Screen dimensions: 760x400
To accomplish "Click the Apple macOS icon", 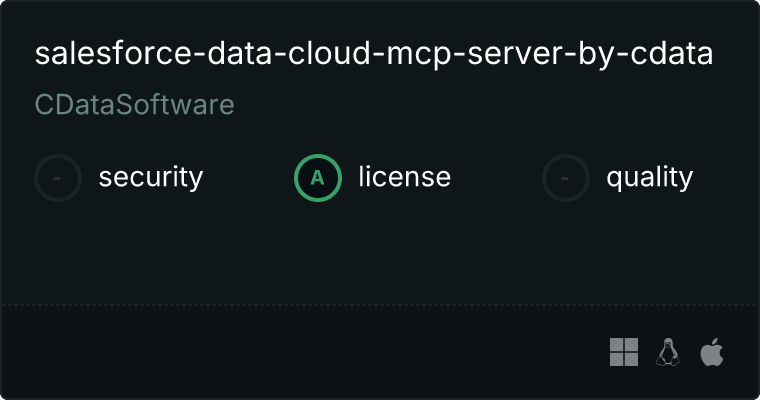I will [x=712, y=352].
